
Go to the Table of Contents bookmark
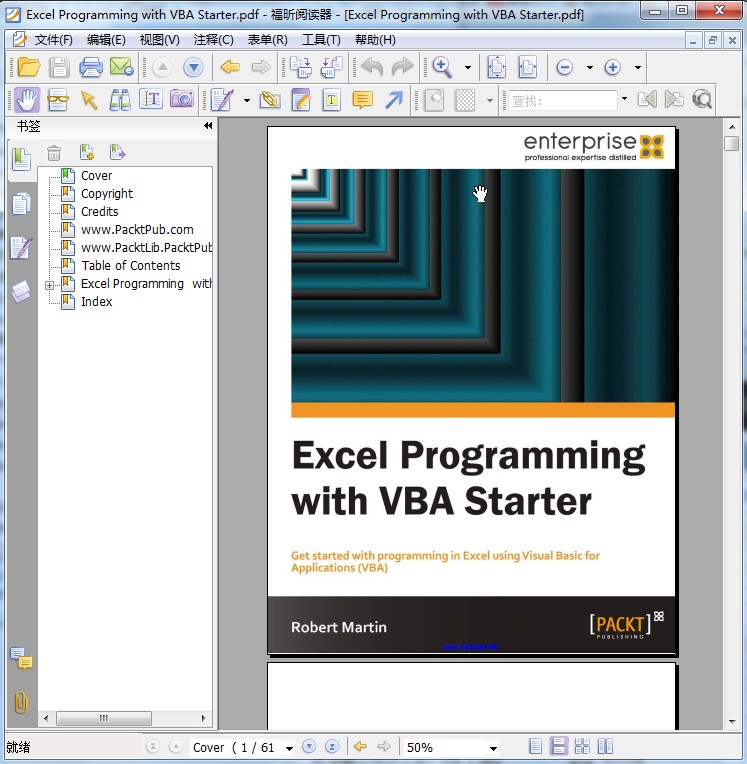pyautogui.click(x=130, y=266)
